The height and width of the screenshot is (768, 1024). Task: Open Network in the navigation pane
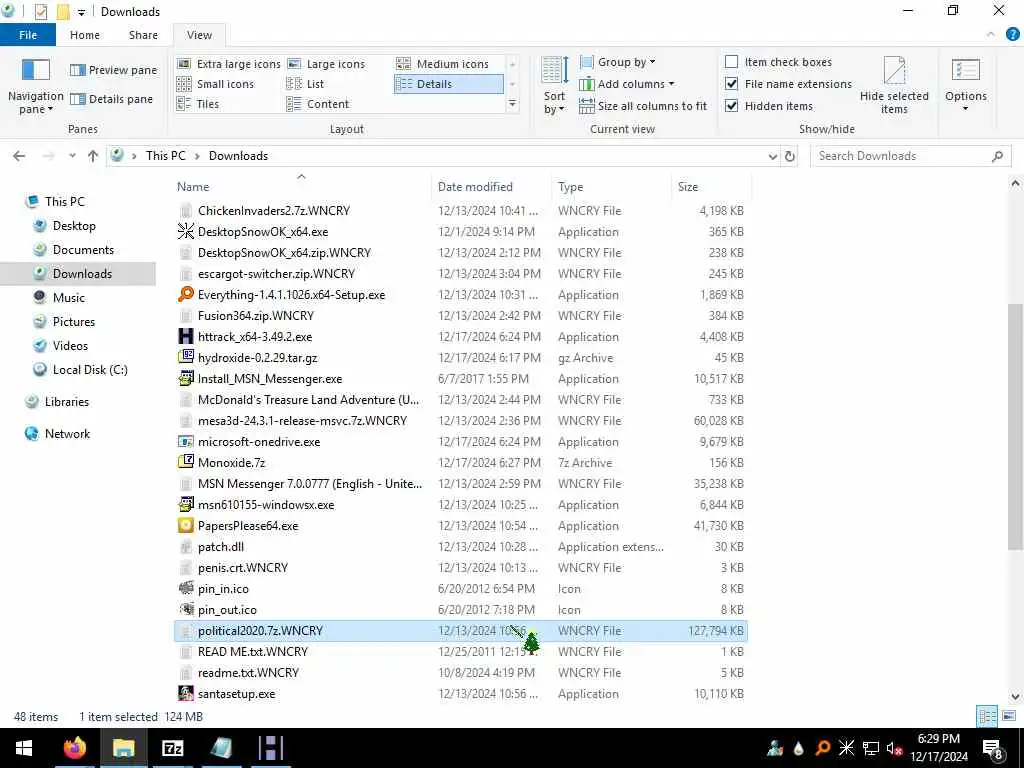coord(67,434)
